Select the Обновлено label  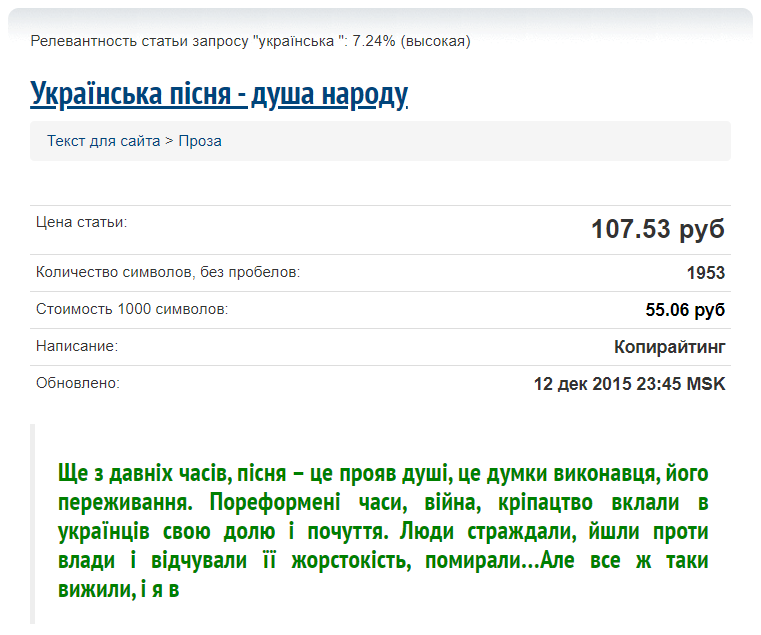[x=77, y=383]
